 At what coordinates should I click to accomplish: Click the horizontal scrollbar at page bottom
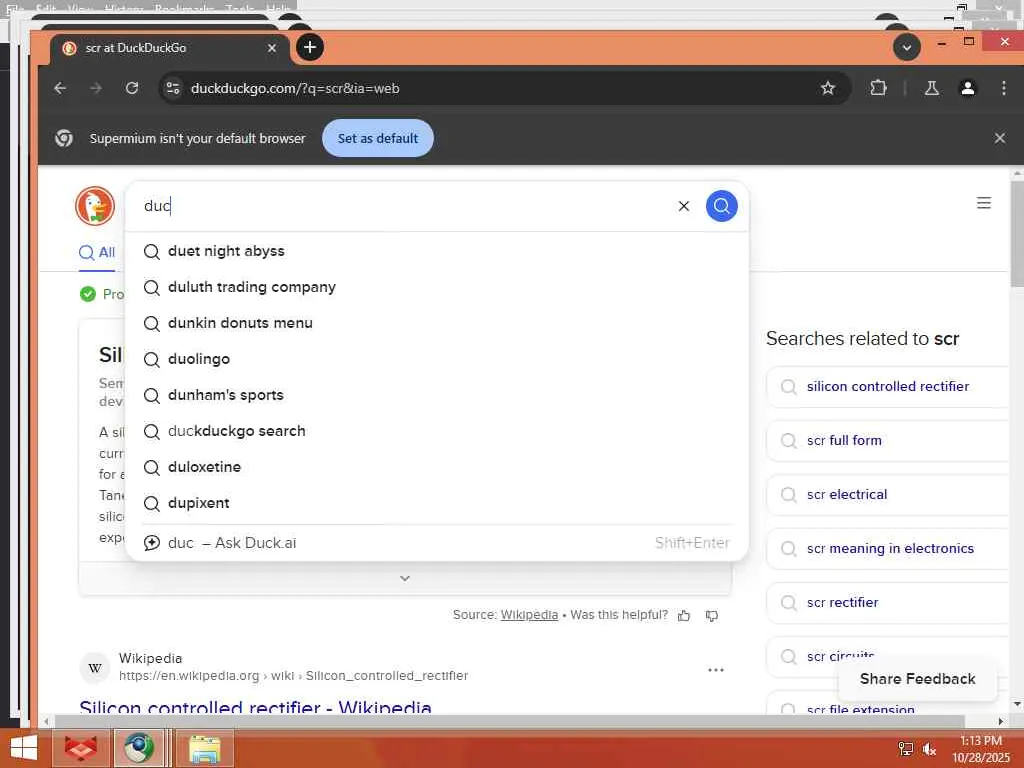coord(509,721)
